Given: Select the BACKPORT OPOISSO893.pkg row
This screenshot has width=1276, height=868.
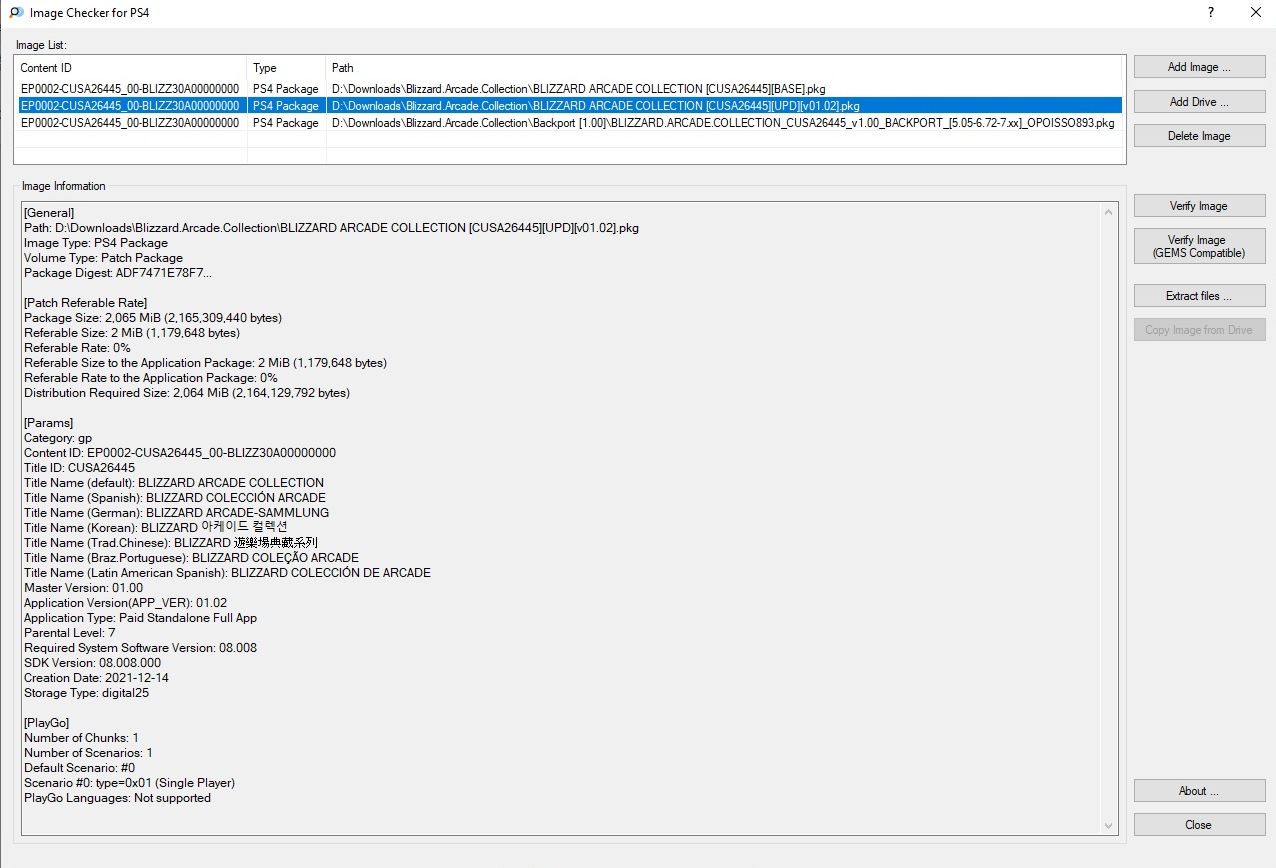Looking at the screenshot, I should coord(568,123).
